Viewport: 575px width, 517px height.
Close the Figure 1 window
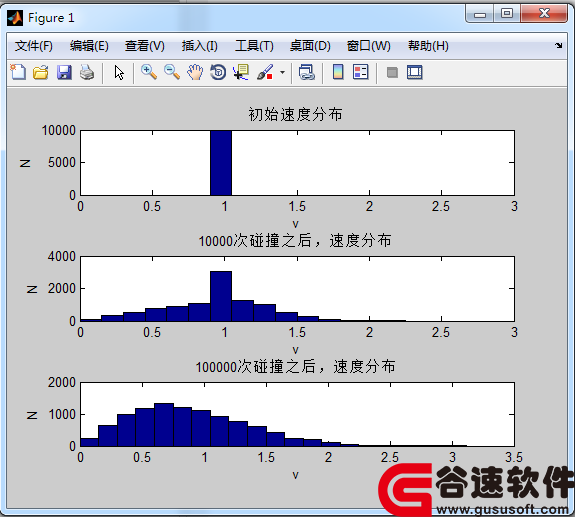pos(544,14)
